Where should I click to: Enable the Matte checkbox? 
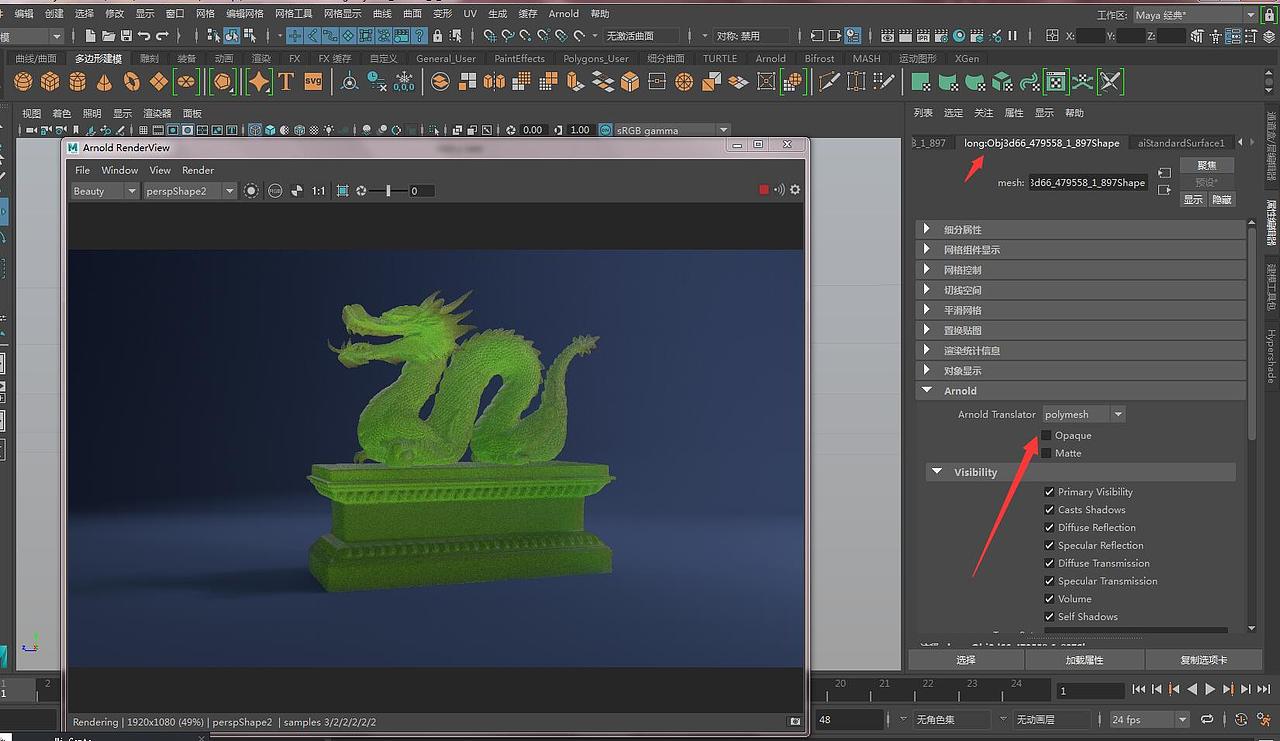click(x=1047, y=453)
